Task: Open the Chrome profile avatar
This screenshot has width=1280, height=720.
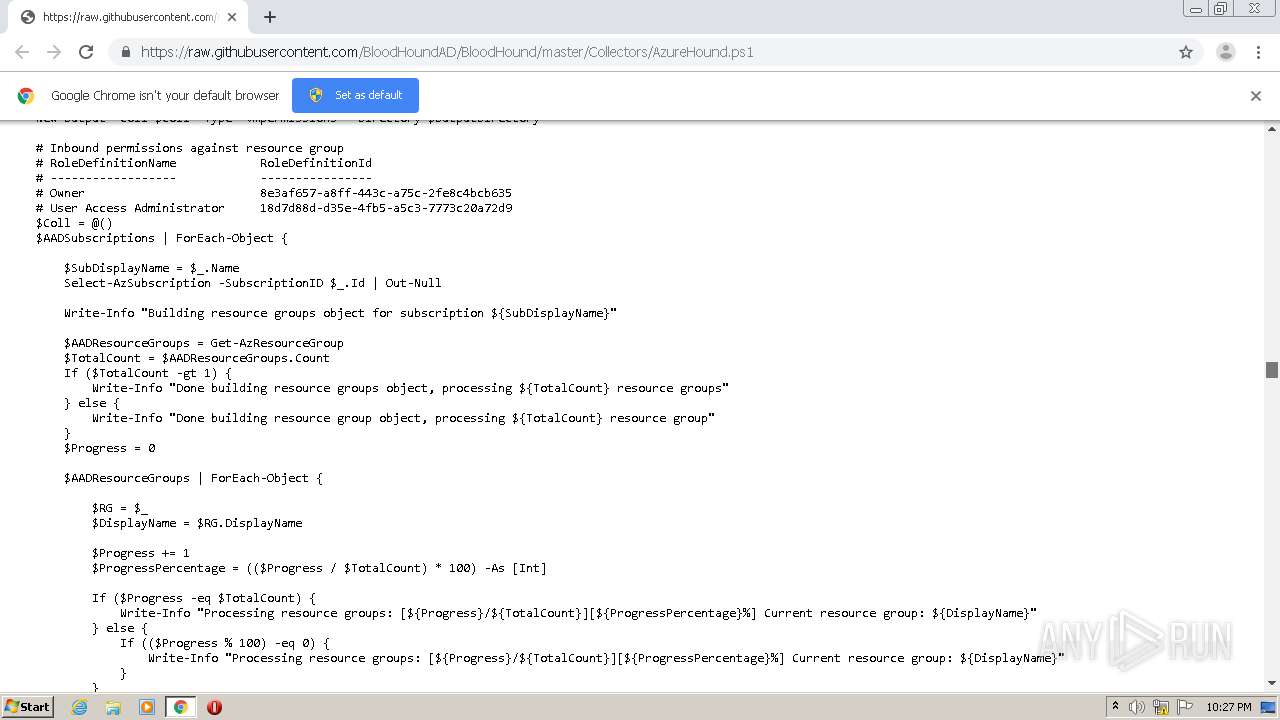Action: [1226, 52]
